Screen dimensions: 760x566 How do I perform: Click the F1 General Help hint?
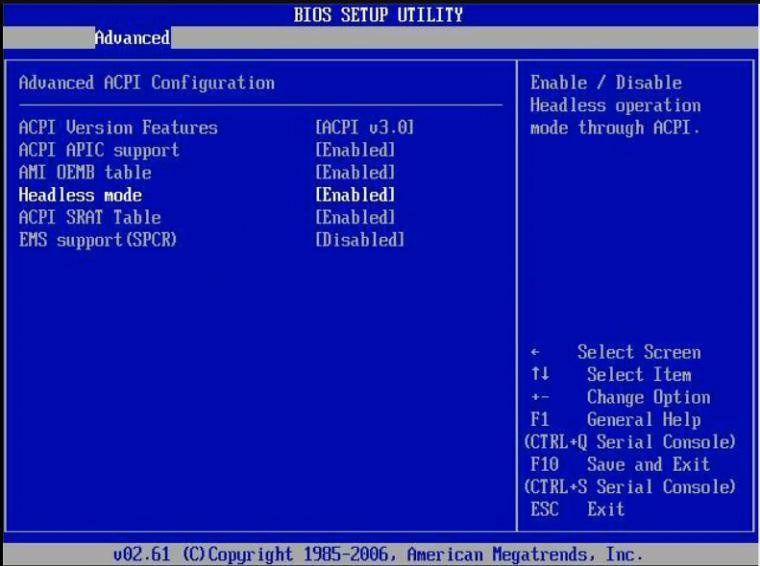pos(616,420)
